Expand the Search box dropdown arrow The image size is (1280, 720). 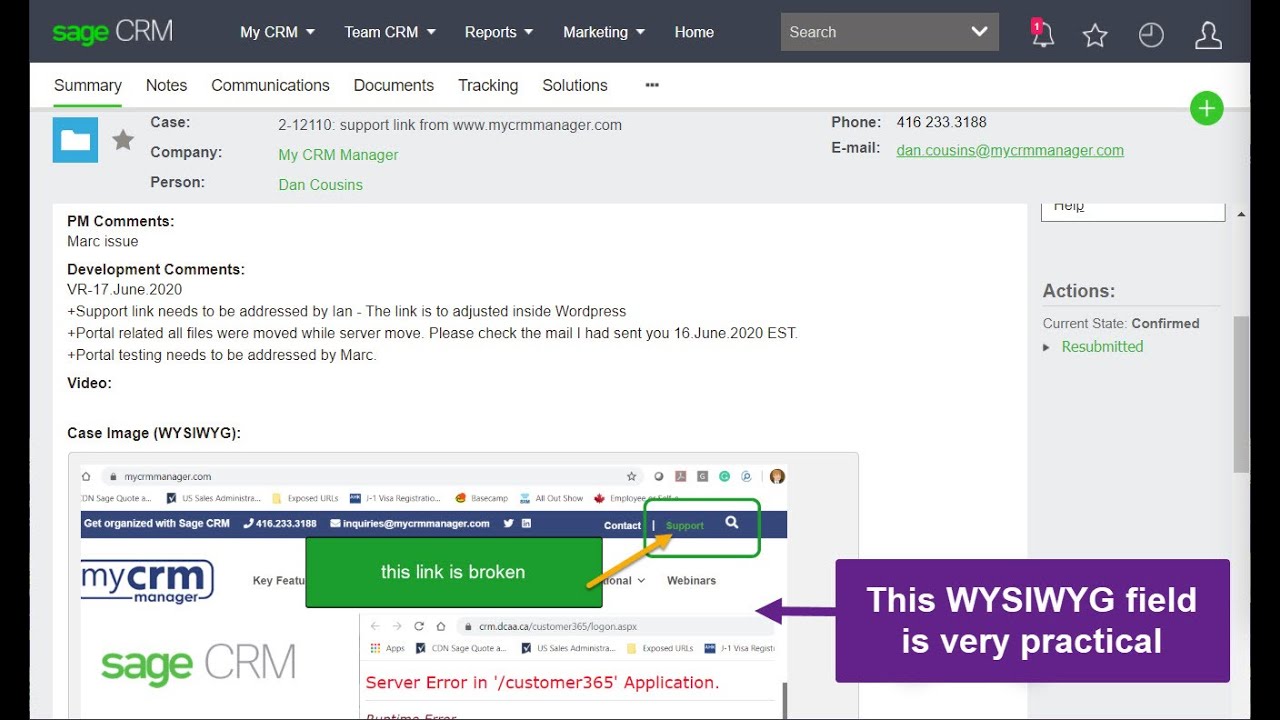coord(979,32)
